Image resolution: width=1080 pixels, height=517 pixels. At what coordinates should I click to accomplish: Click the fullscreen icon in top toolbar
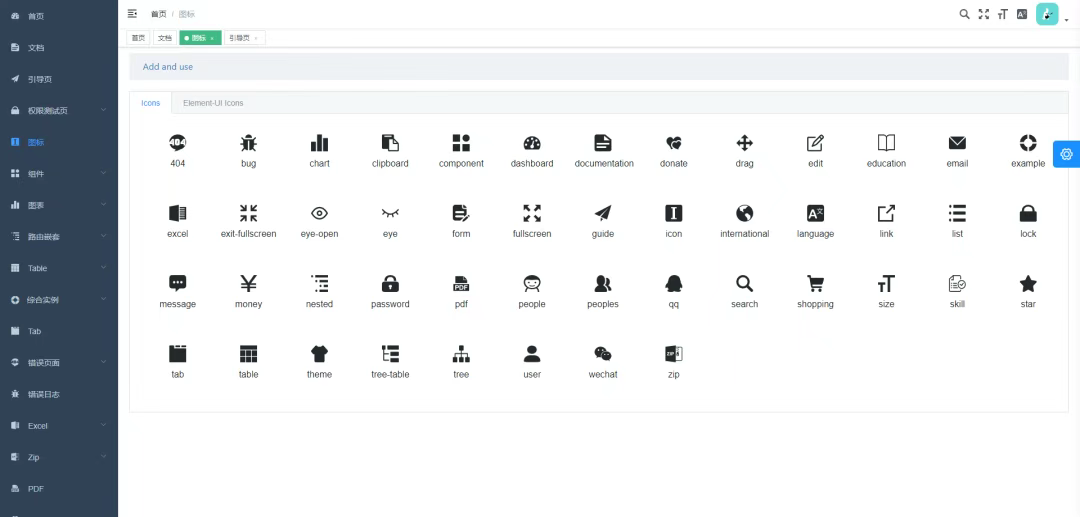click(983, 14)
